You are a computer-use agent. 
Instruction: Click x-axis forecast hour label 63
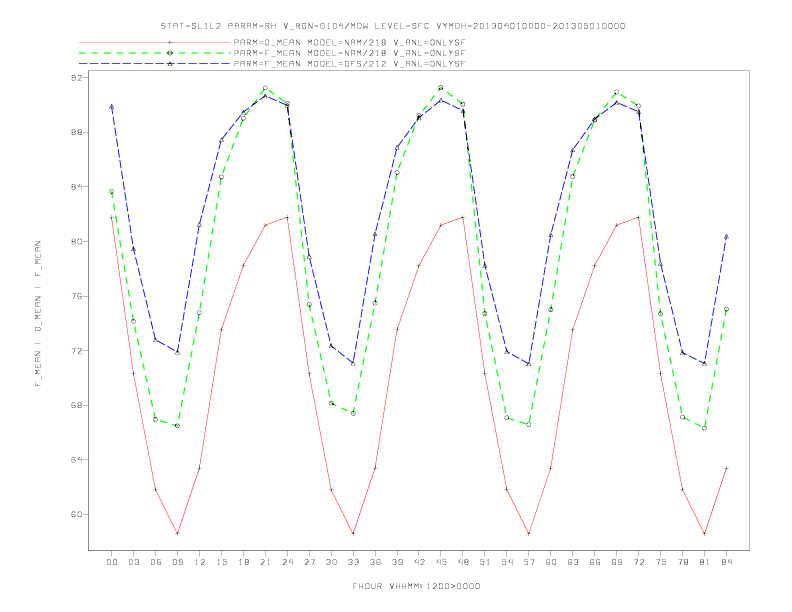573,562
